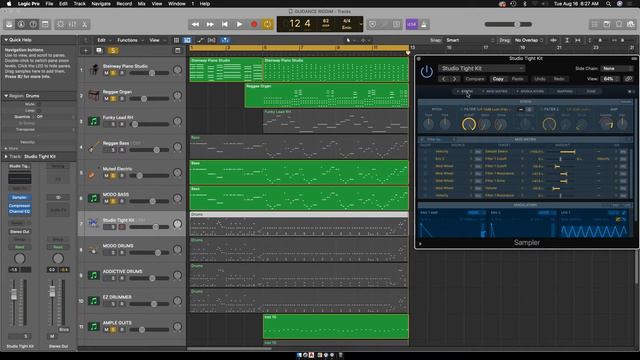The width and height of the screenshot is (640, 360).
Task: Click Compare button in Sampler plugin
Action: pos(475,79)
